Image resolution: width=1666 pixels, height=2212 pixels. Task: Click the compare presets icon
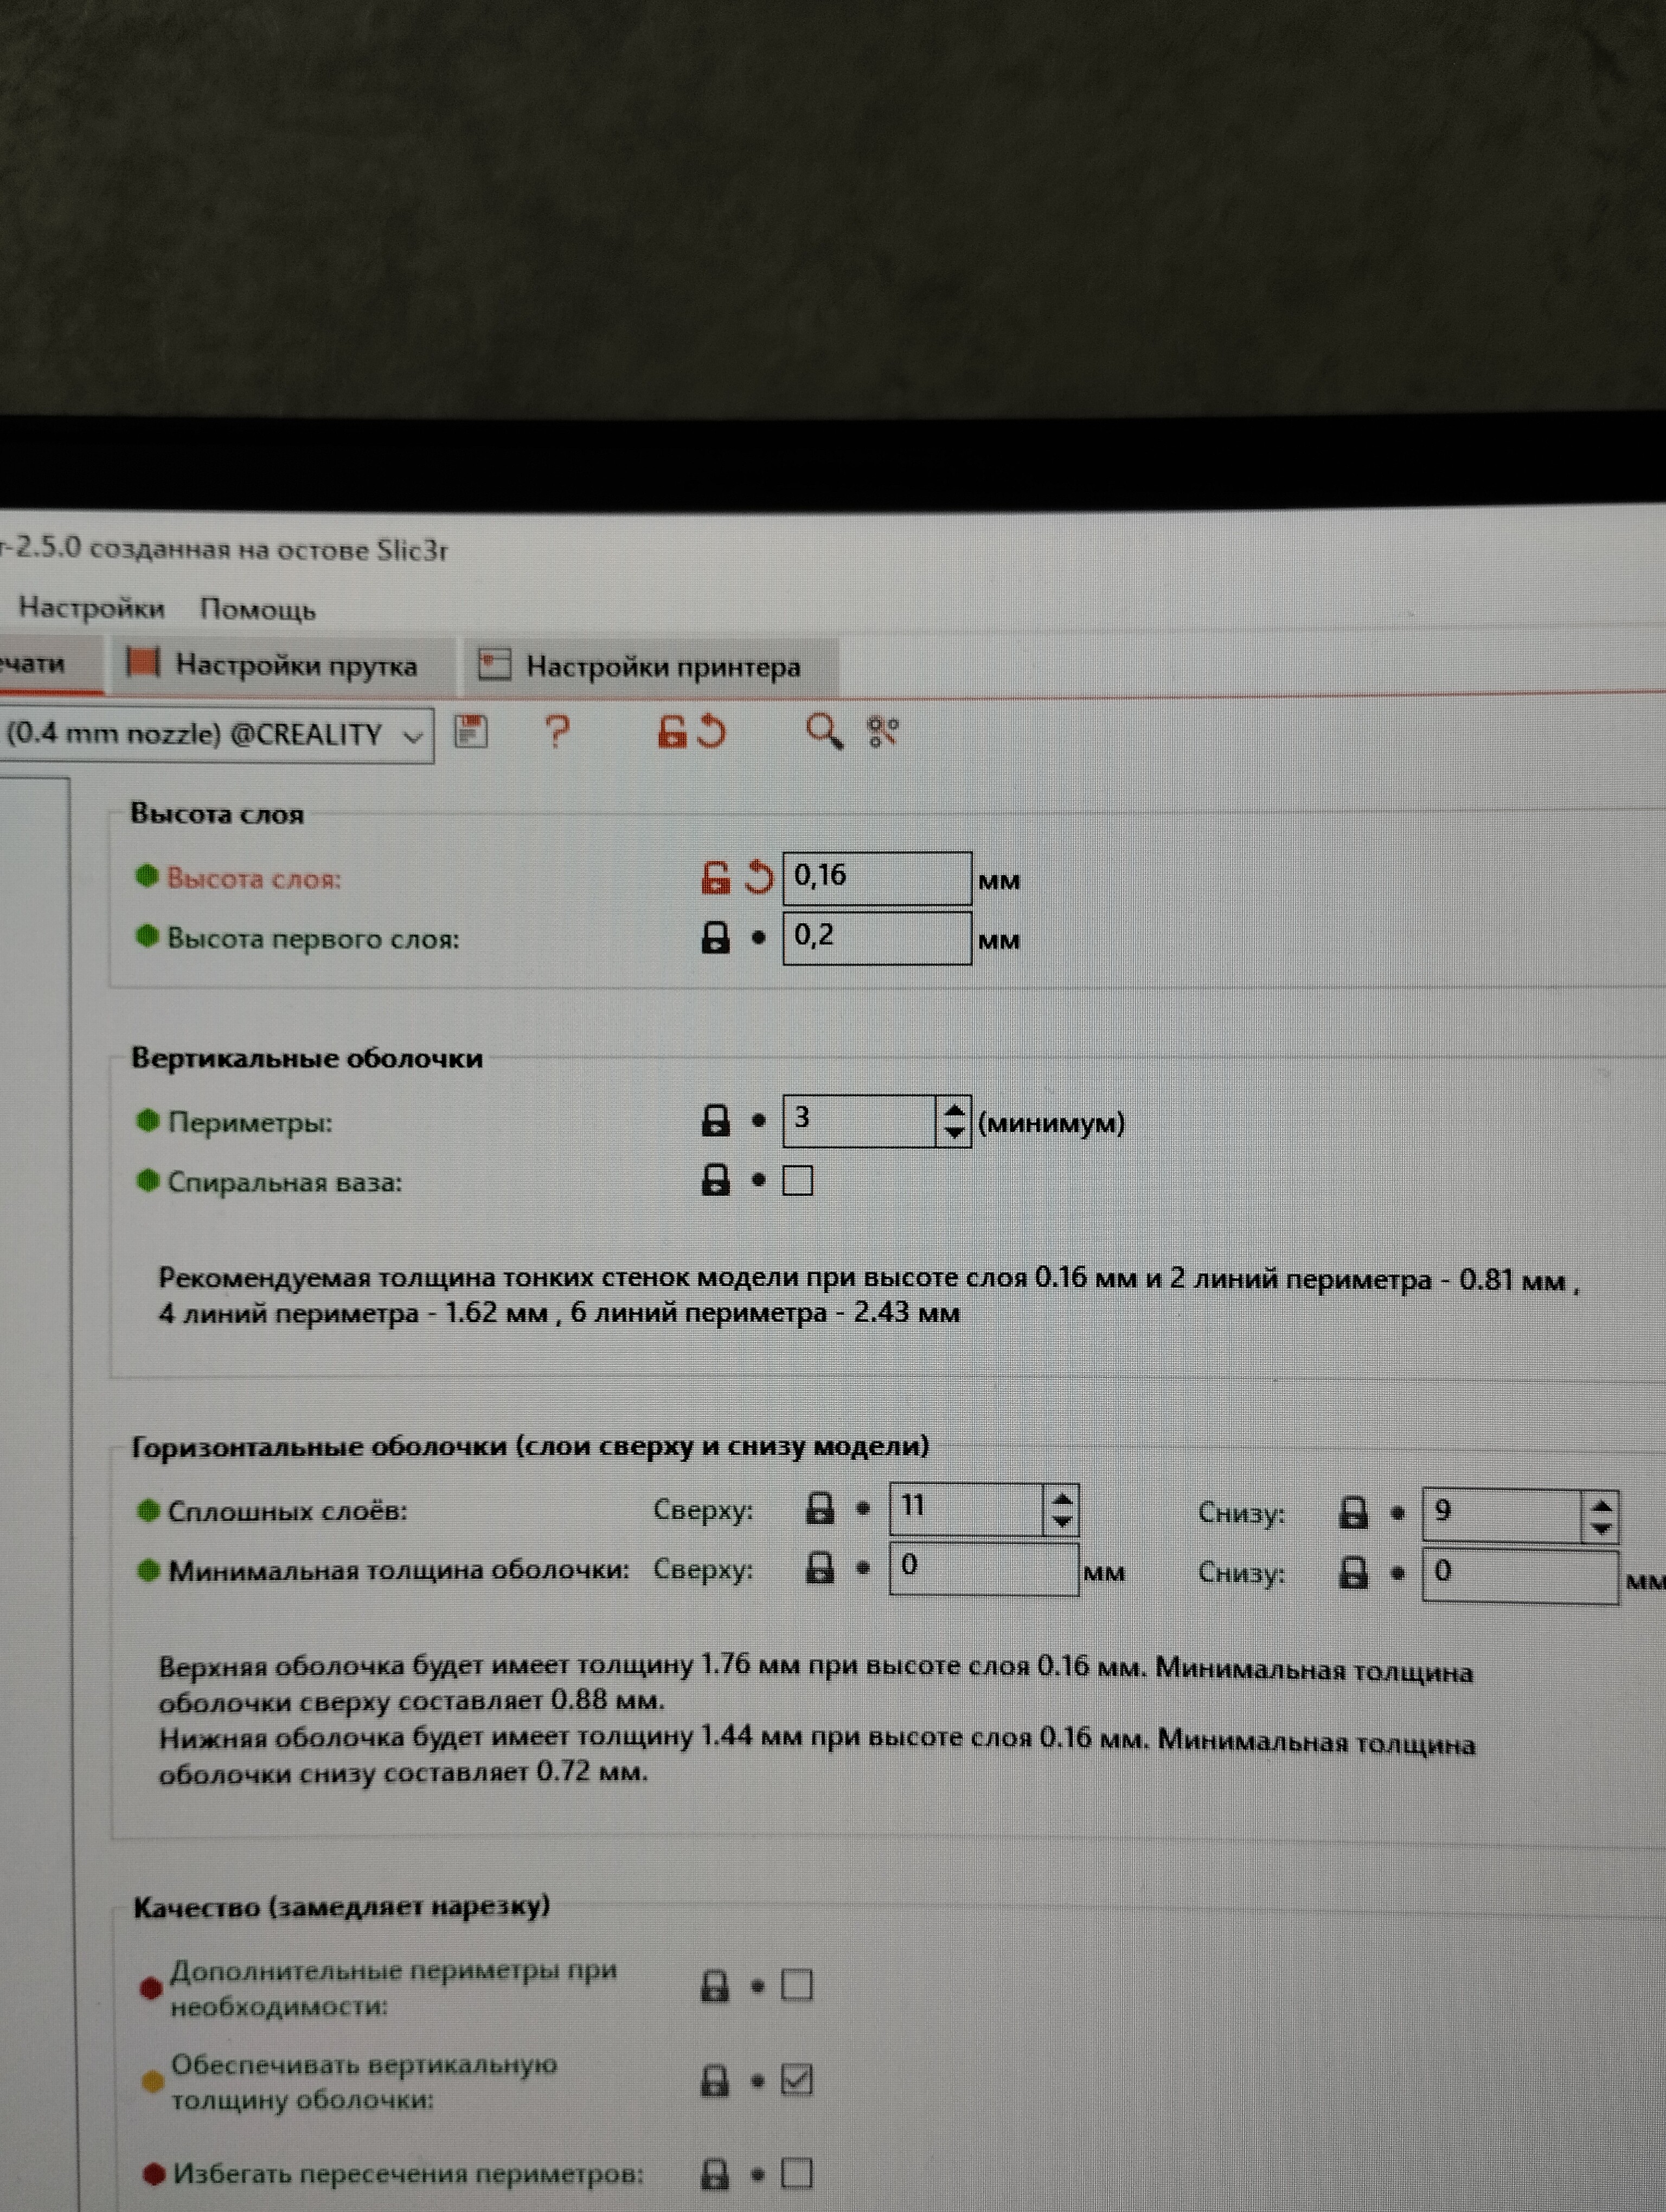[883, 732]
